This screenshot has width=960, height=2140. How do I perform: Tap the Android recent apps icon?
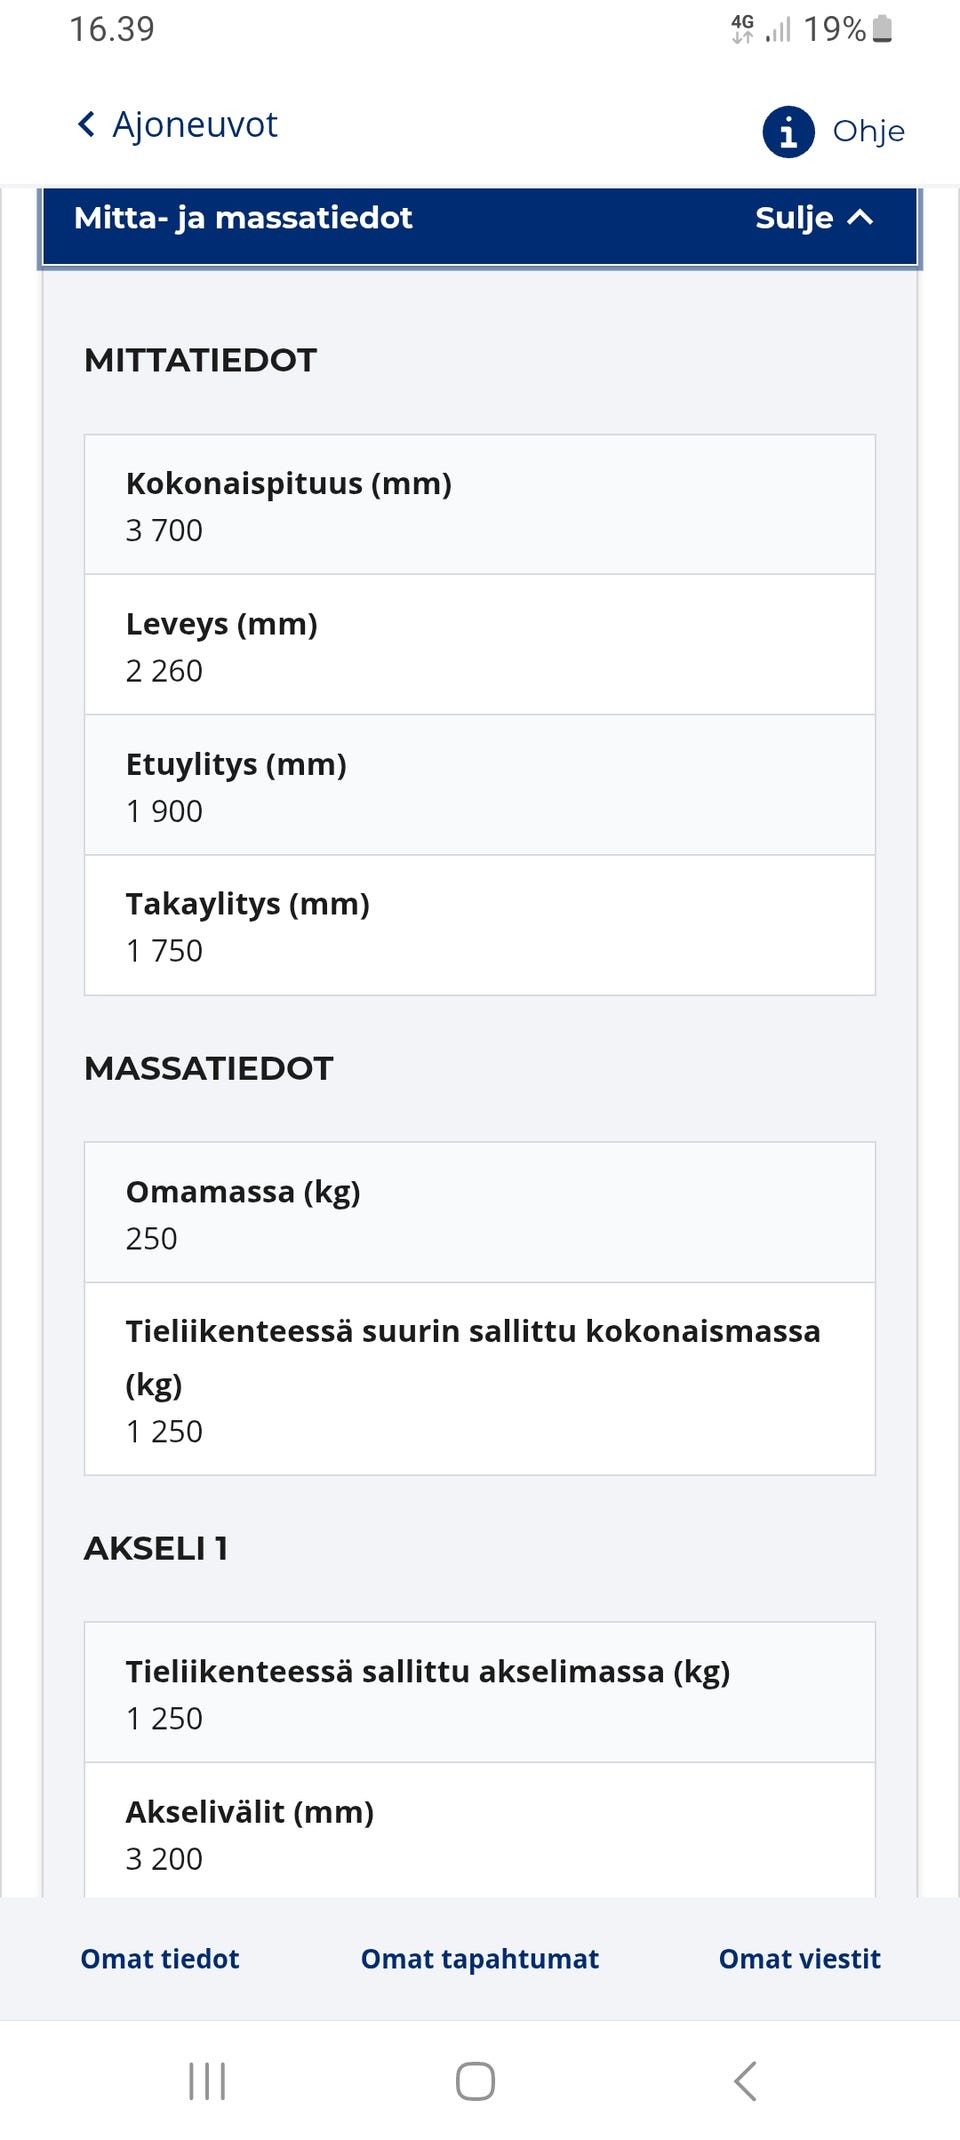click(207, 2081)
